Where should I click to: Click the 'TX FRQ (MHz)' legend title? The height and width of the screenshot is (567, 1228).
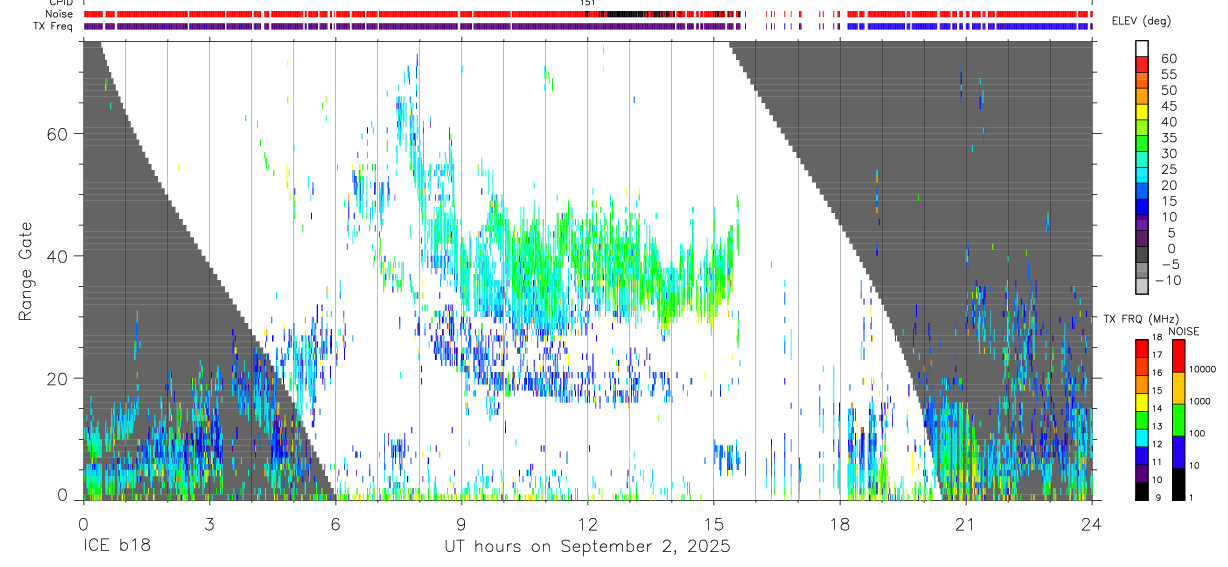pyautogui.click(x=1141, y=318)
